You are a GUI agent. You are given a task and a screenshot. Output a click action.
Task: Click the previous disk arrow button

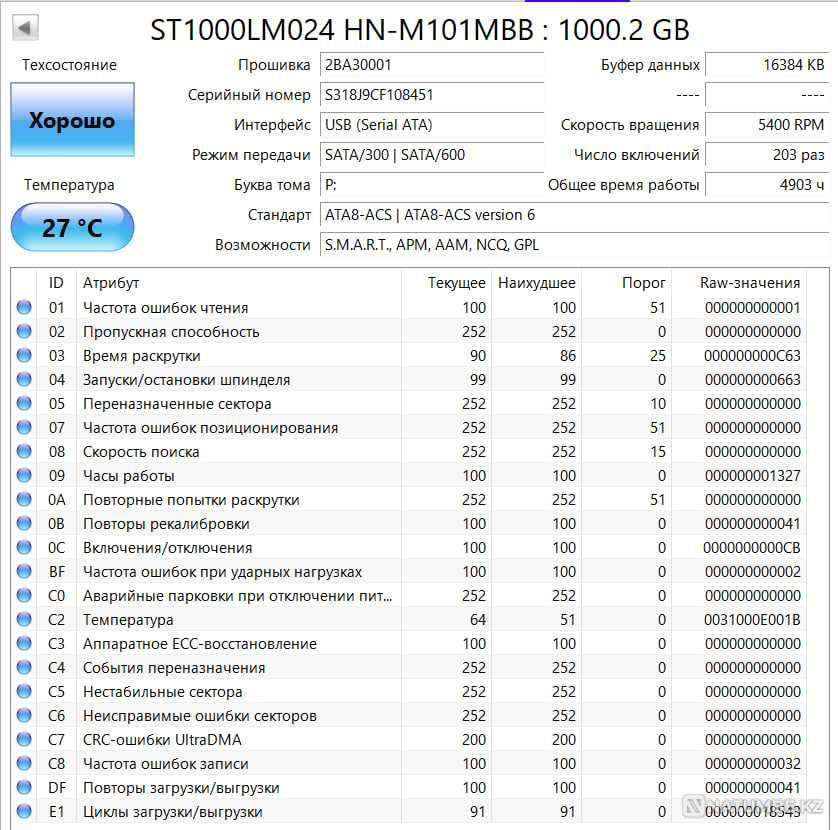[x=25, y=28]
